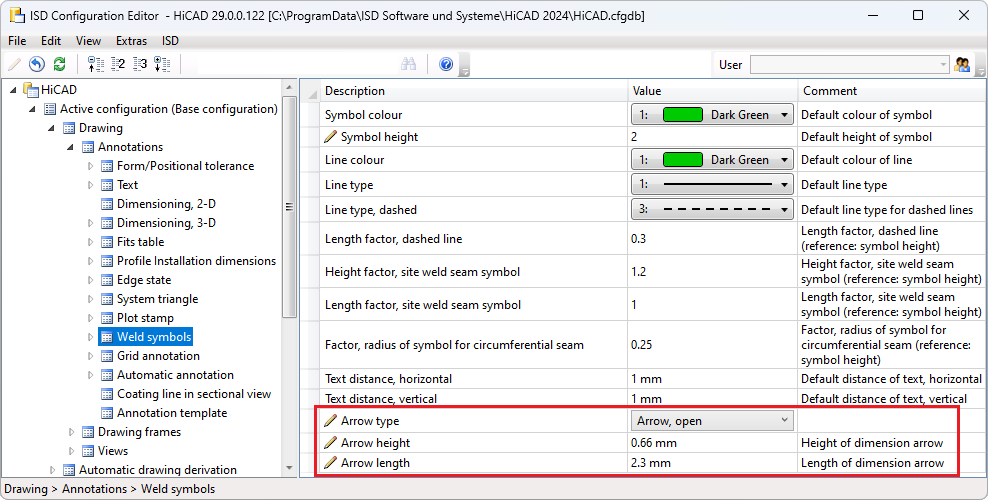Select Grid annotation tree item
This screenshot has height=500, width=988.
pos(158,356)
